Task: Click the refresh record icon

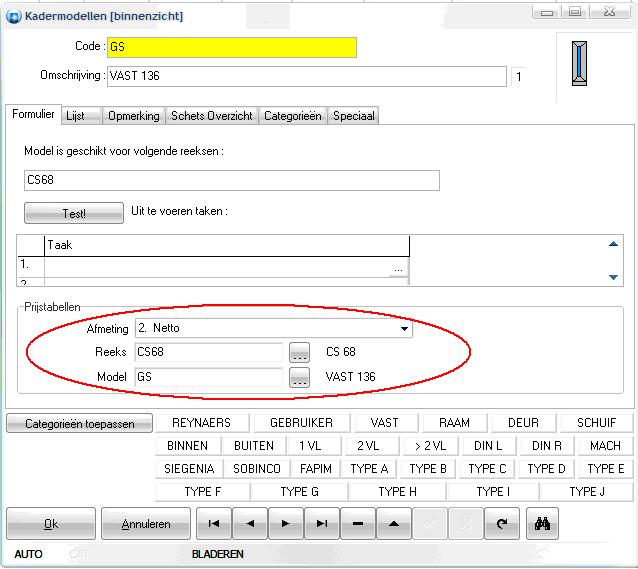Action: pos(502,523)
